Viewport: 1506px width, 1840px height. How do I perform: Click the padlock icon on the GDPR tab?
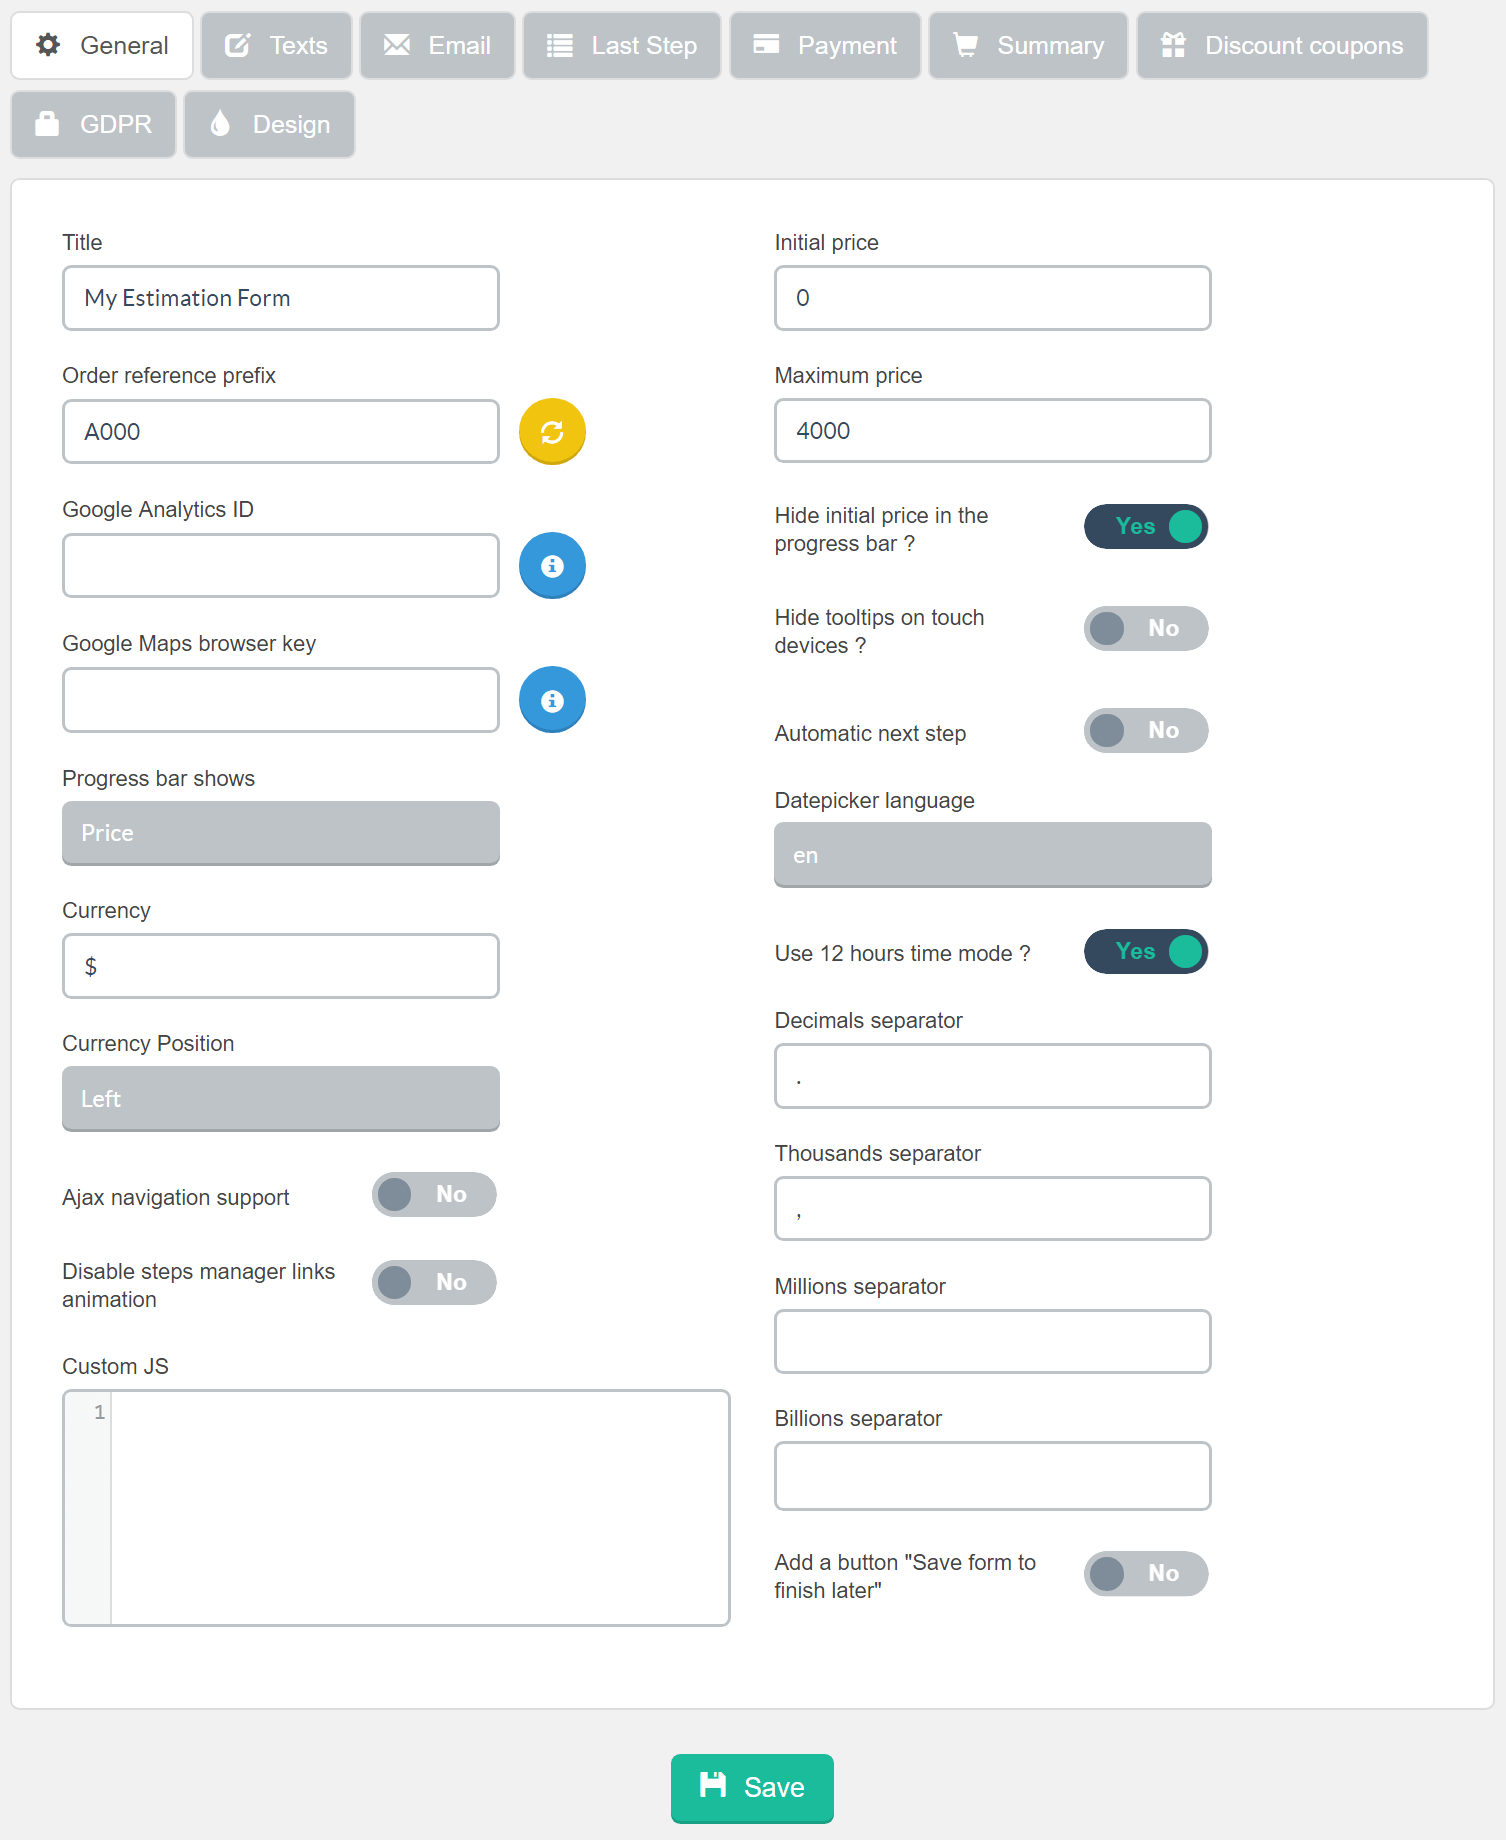pyautogui.click(x=47, y=124)
